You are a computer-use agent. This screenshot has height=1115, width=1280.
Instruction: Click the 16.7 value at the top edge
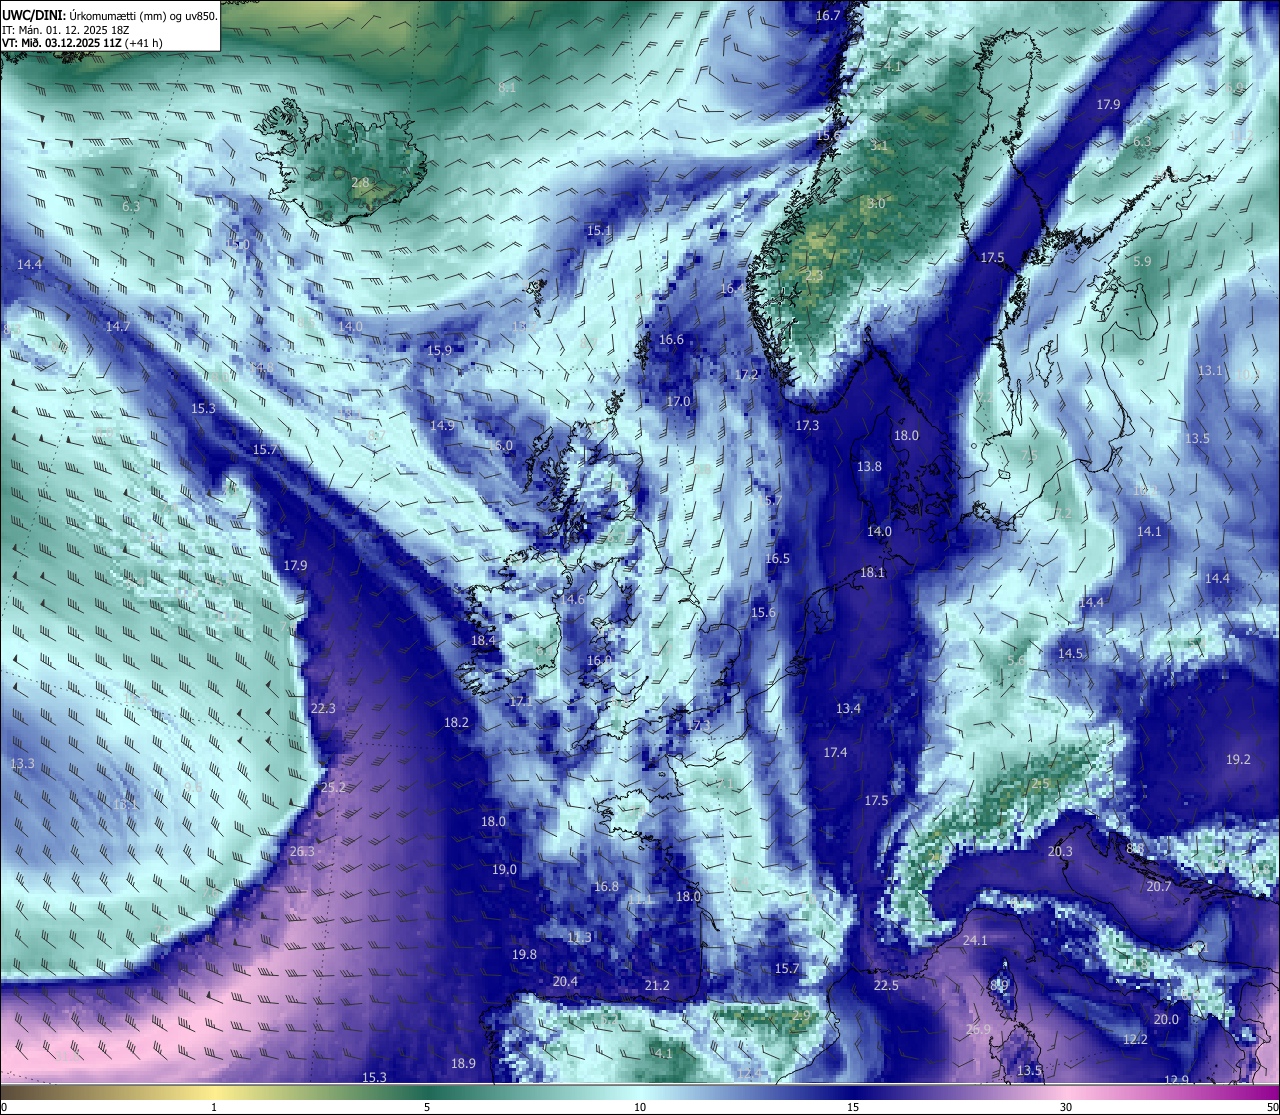[x=828, y=16]
